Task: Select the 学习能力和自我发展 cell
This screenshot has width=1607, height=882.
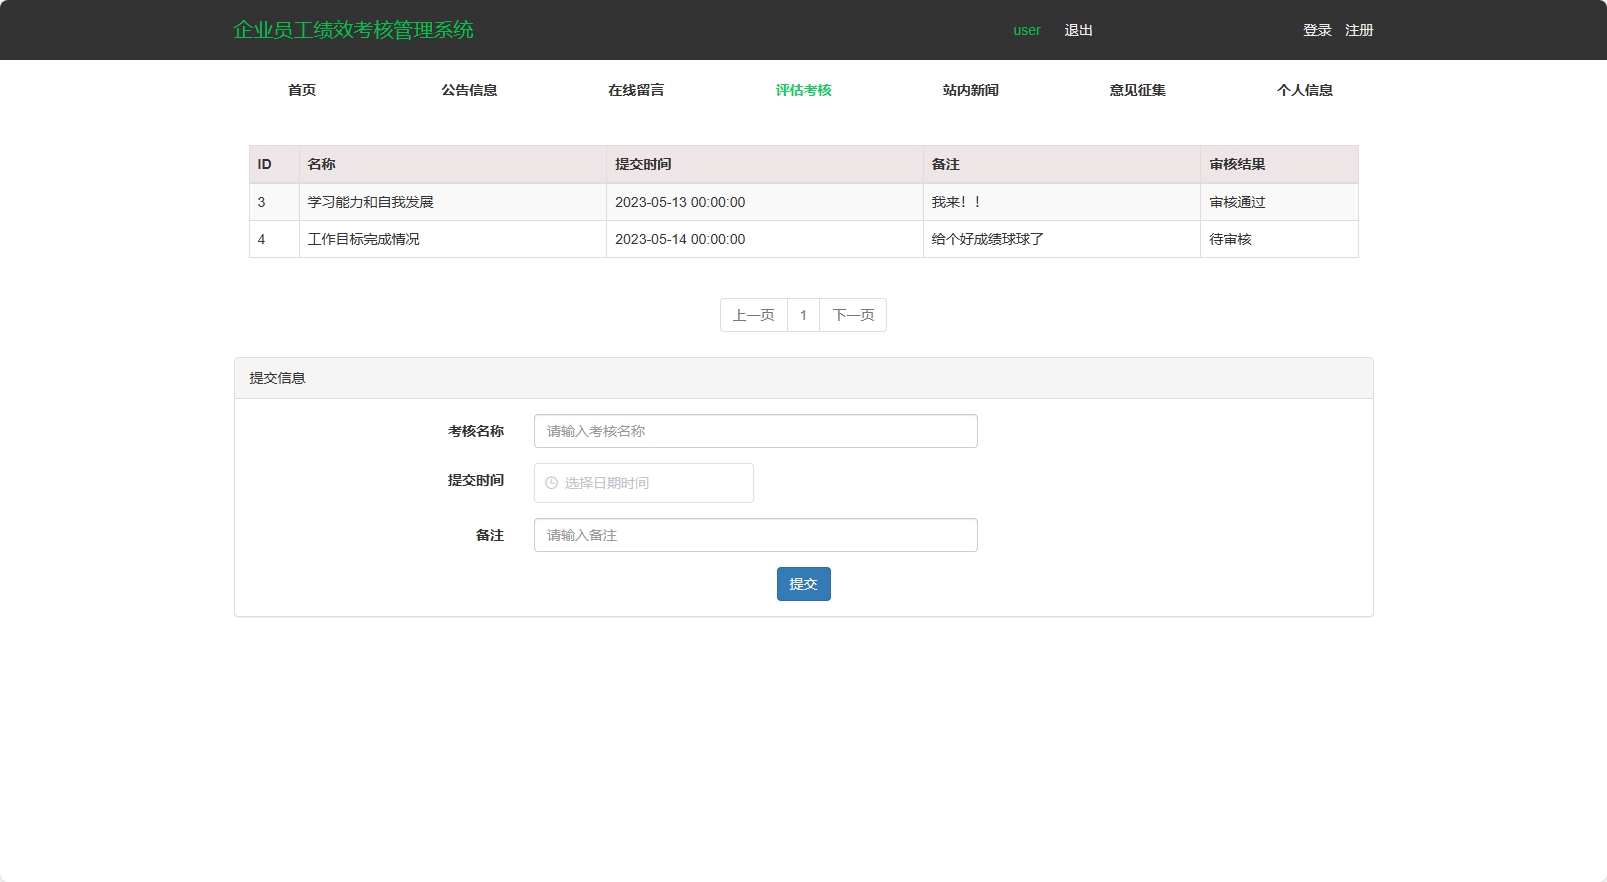Action: point(452,202)
